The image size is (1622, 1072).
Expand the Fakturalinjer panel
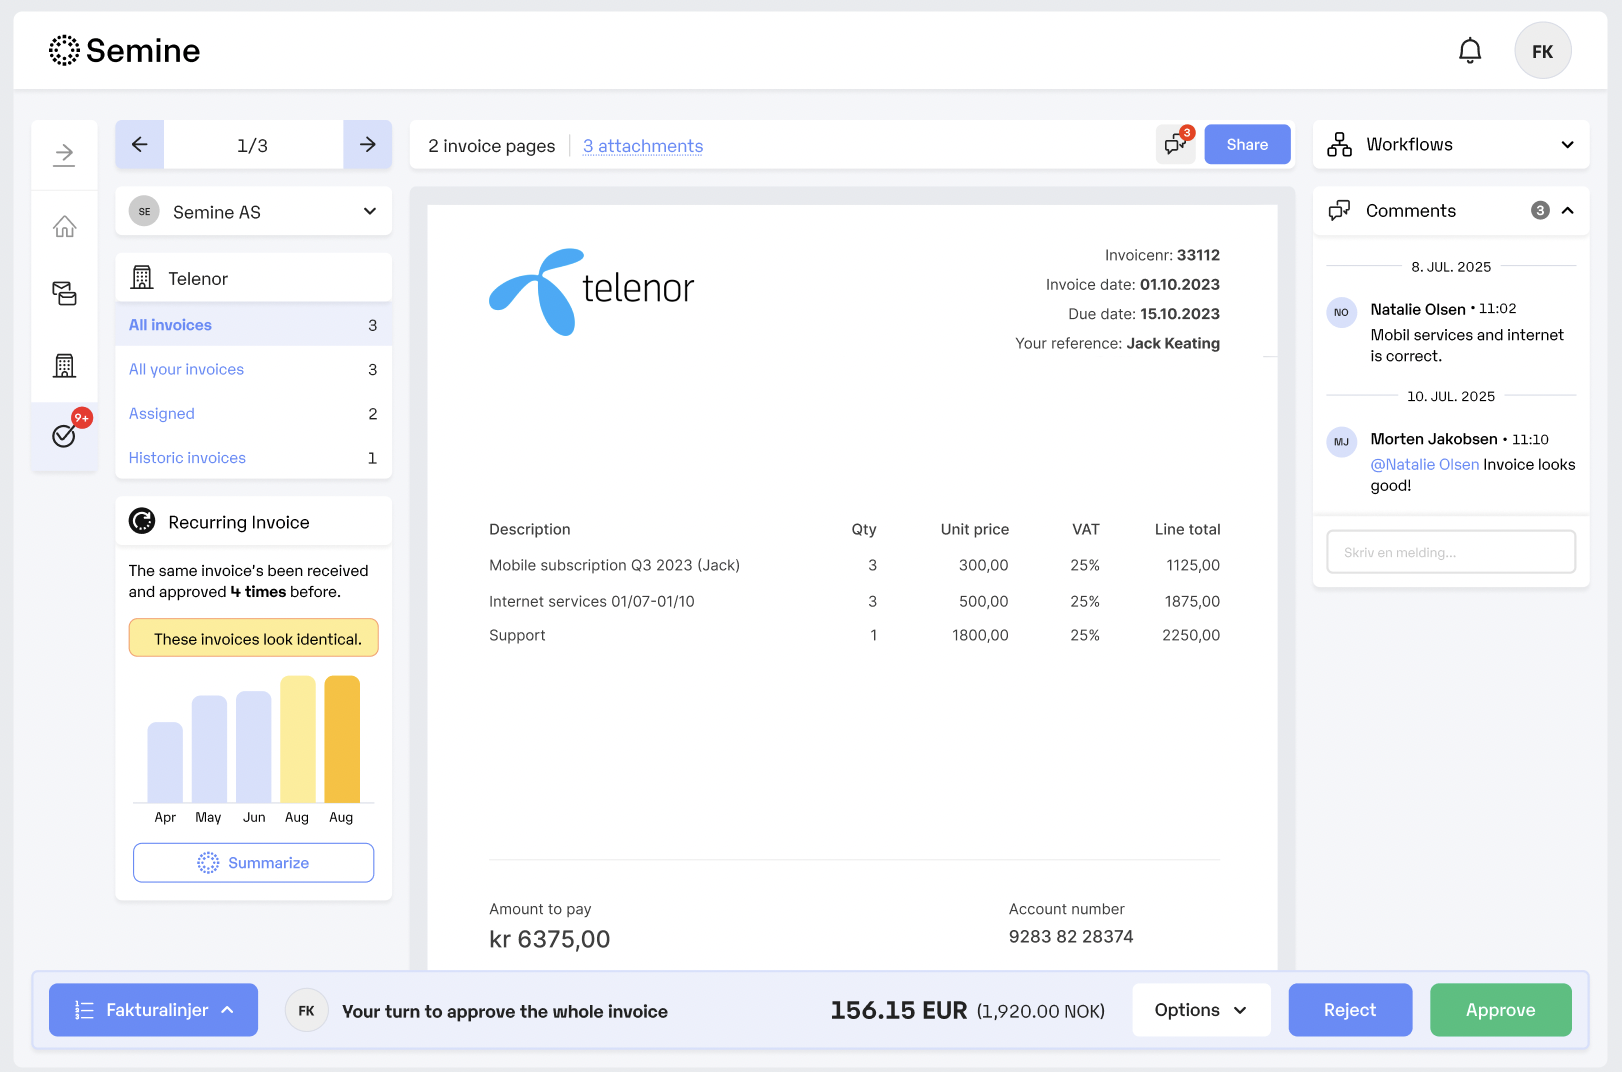(x=153, y=1010)
